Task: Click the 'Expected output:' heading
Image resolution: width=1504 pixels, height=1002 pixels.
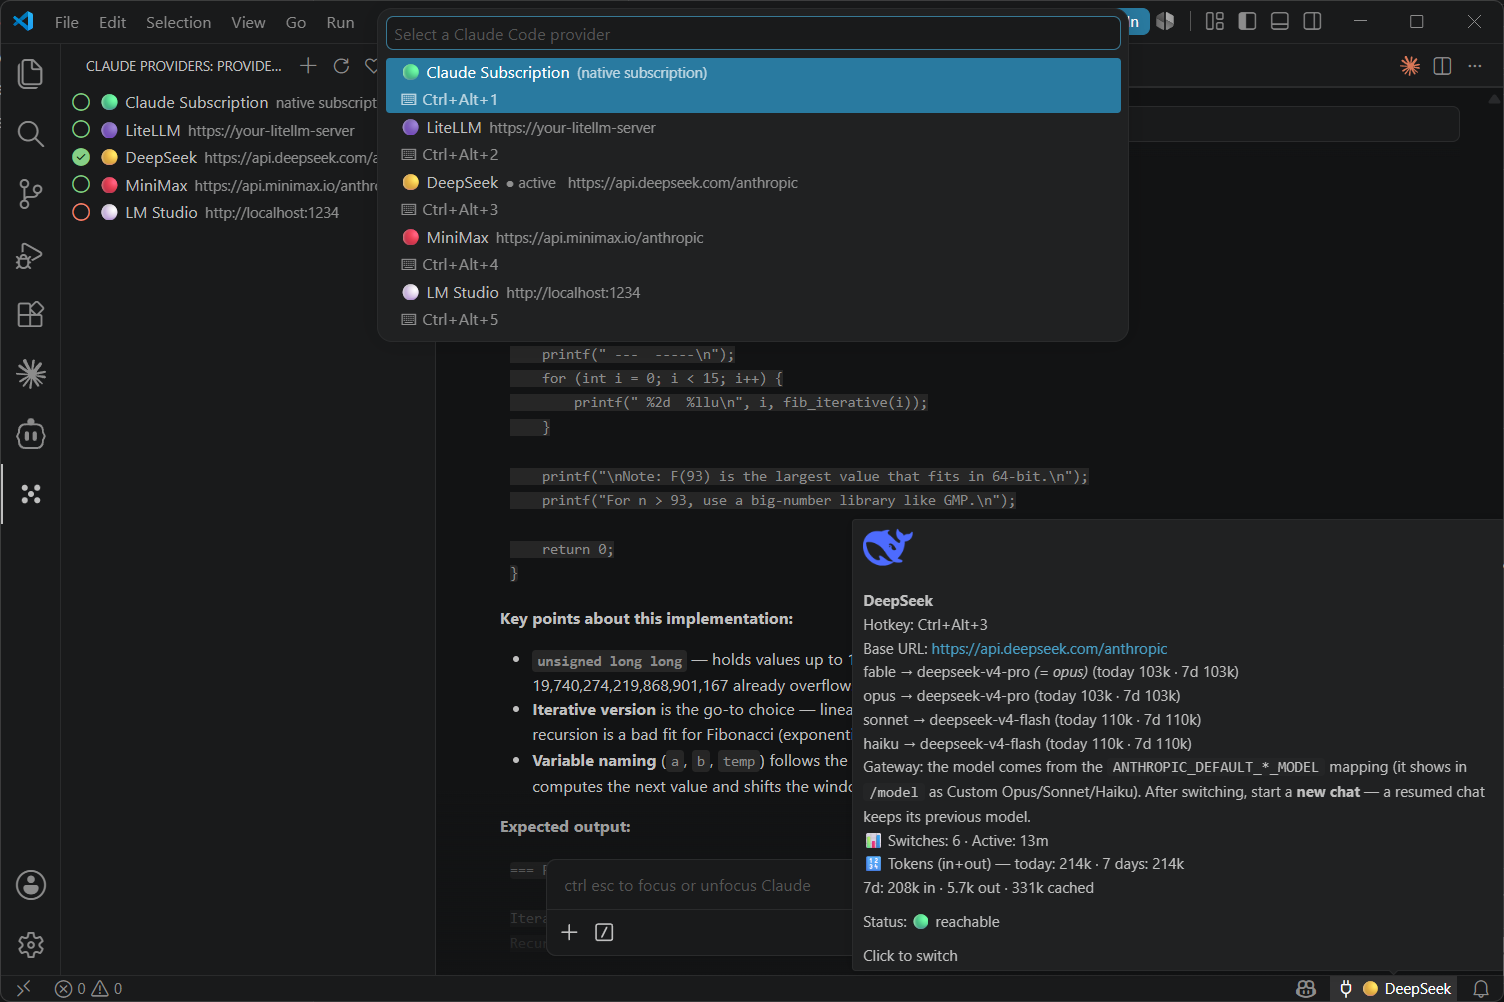Action: tap(565, 826)
